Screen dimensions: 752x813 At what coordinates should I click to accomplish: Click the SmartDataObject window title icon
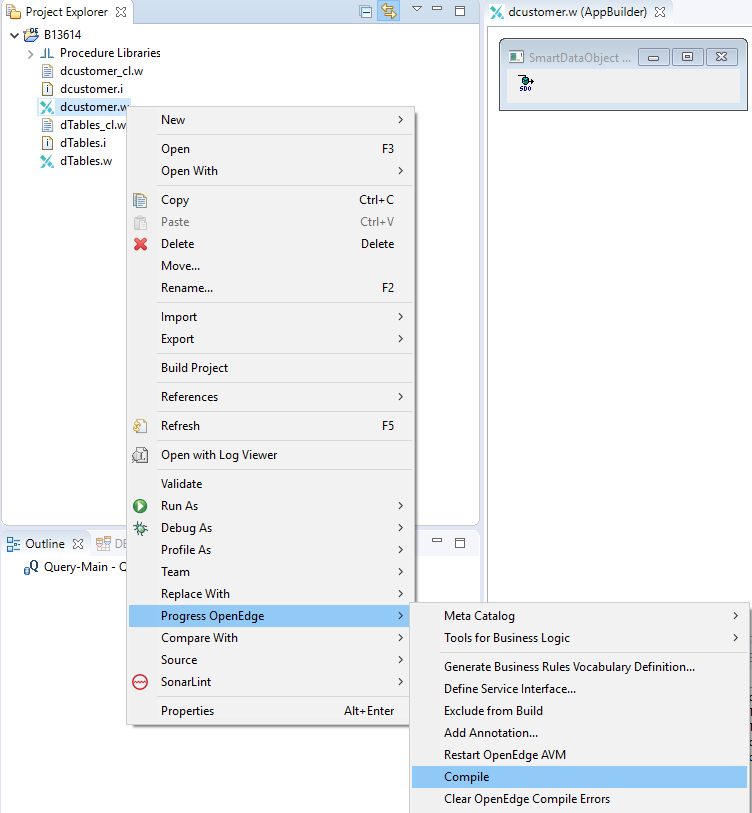coord(516,57)
